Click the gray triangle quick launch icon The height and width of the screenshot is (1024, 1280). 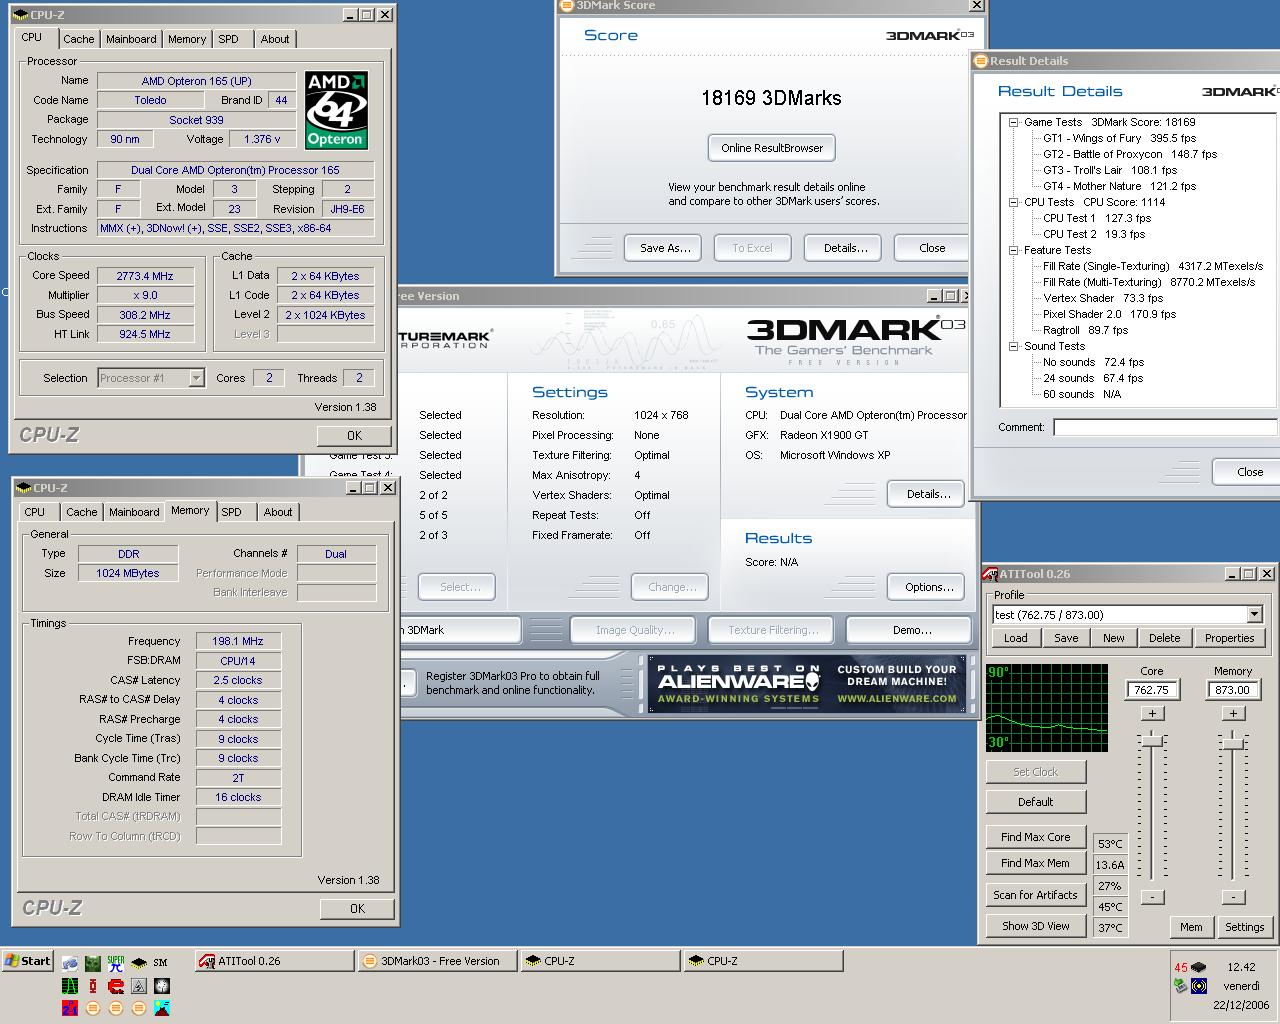pos(139,986)
